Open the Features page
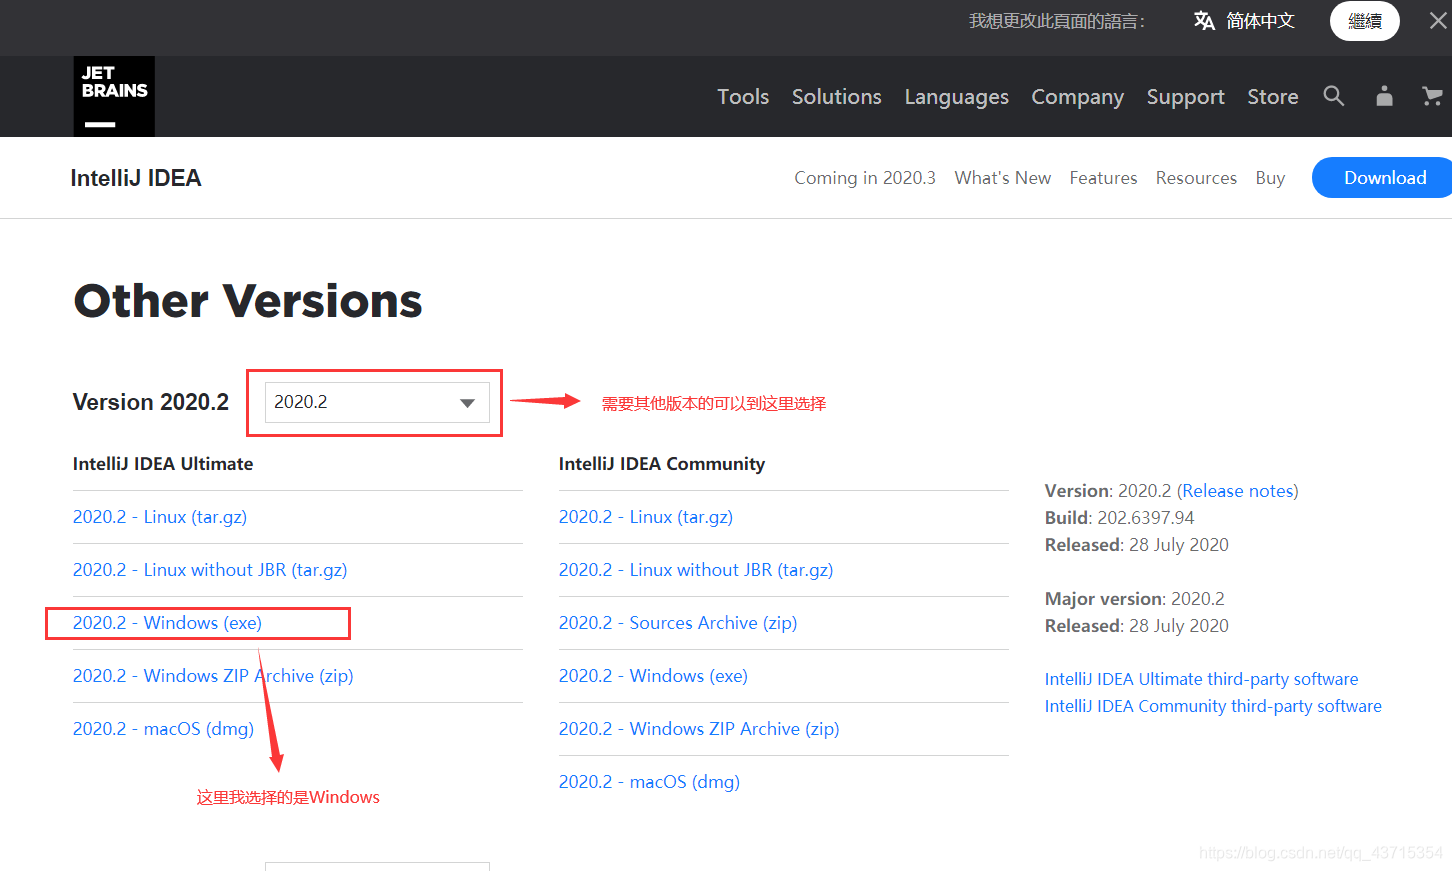Image resolution: width=1452 pixels, height=871 pixels. tap(1103, 178)
